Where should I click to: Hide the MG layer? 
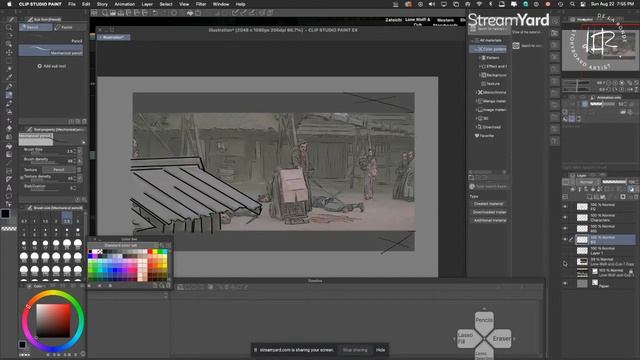565,229
